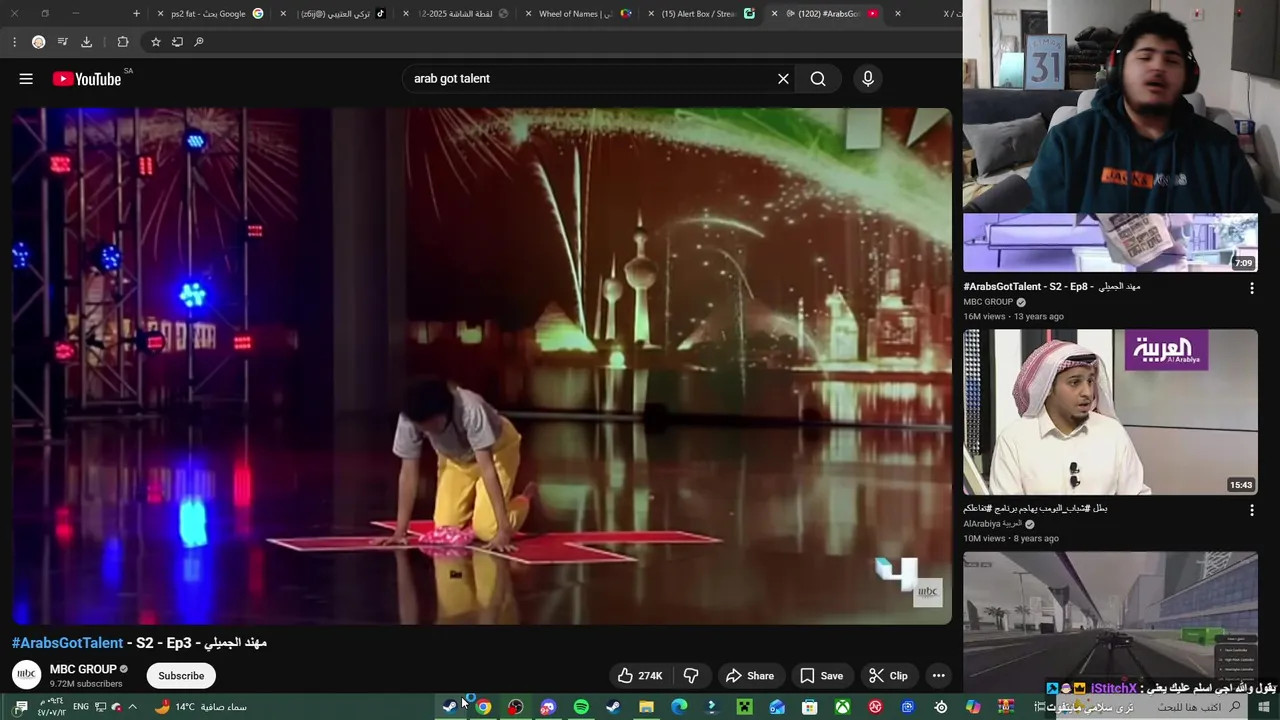This screenshot has height=720, width=1280.
Task: Go to YouTube home via logo
Action: click(x=87, y=79)
